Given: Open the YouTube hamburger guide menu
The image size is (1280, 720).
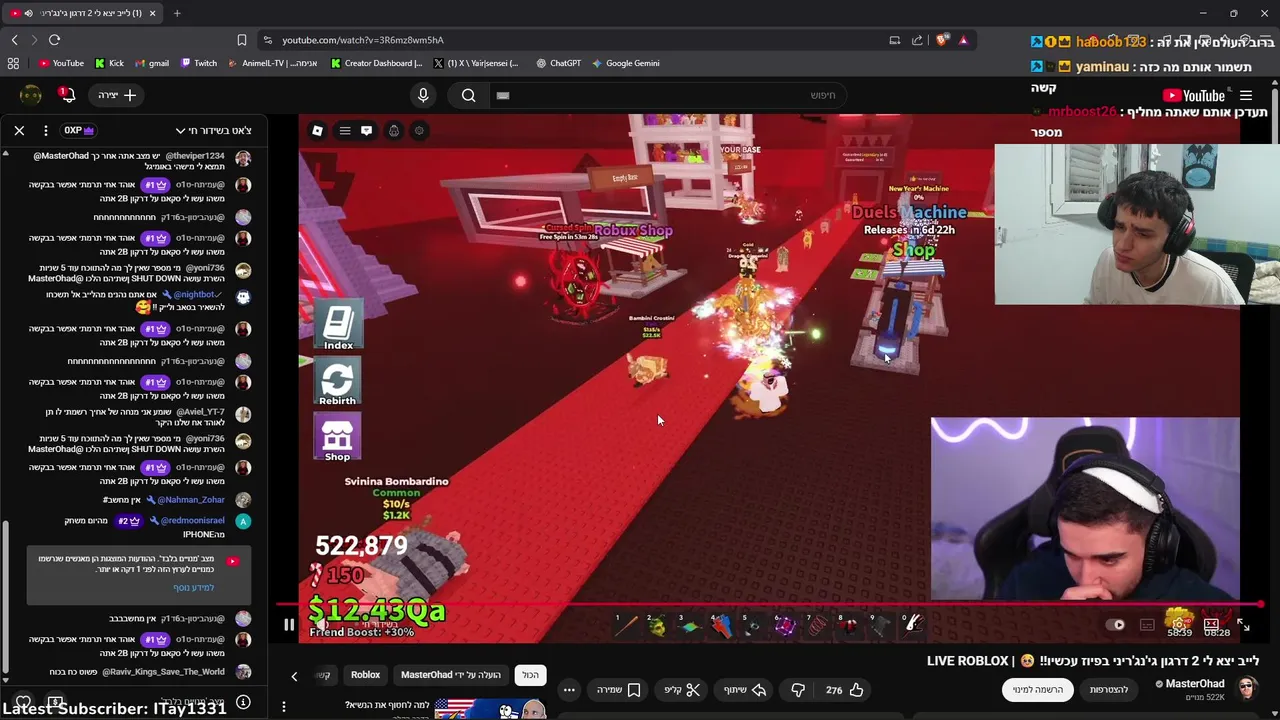Looking at the screenshot, I should pos(1246,96).
